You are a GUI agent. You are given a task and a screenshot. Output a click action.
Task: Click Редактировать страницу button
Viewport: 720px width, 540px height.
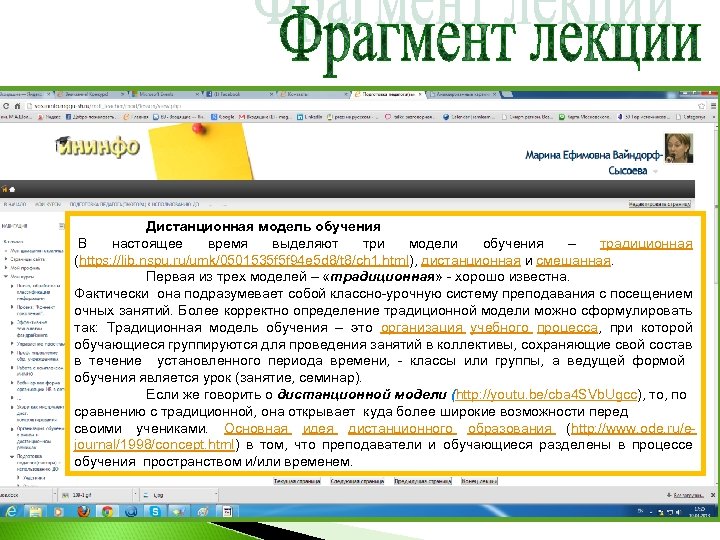pyautogui.click(x=659, y=204)
